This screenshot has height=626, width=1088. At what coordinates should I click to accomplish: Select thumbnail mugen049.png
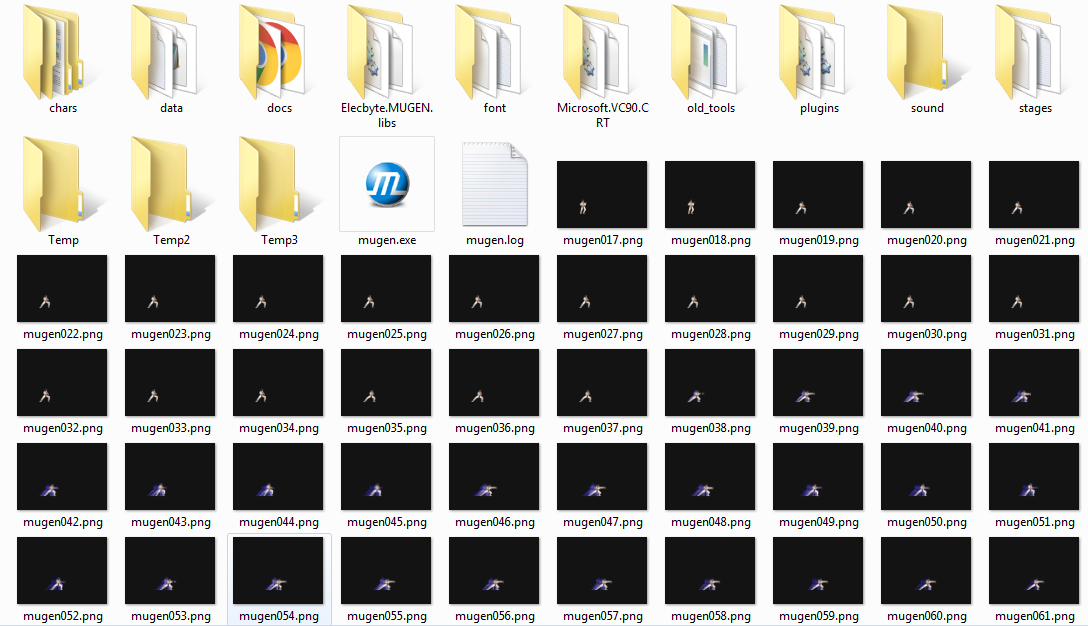tap(818, 477)
